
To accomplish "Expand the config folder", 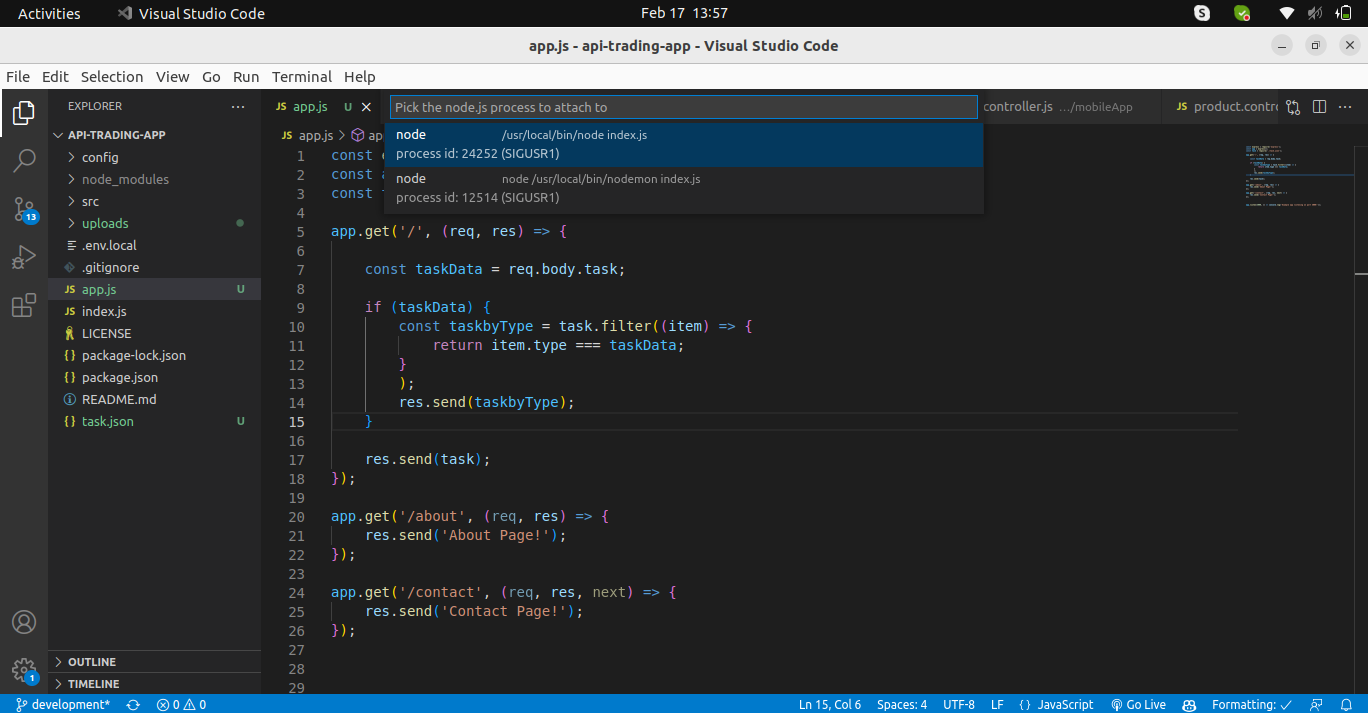I will (x=100, y=157).
